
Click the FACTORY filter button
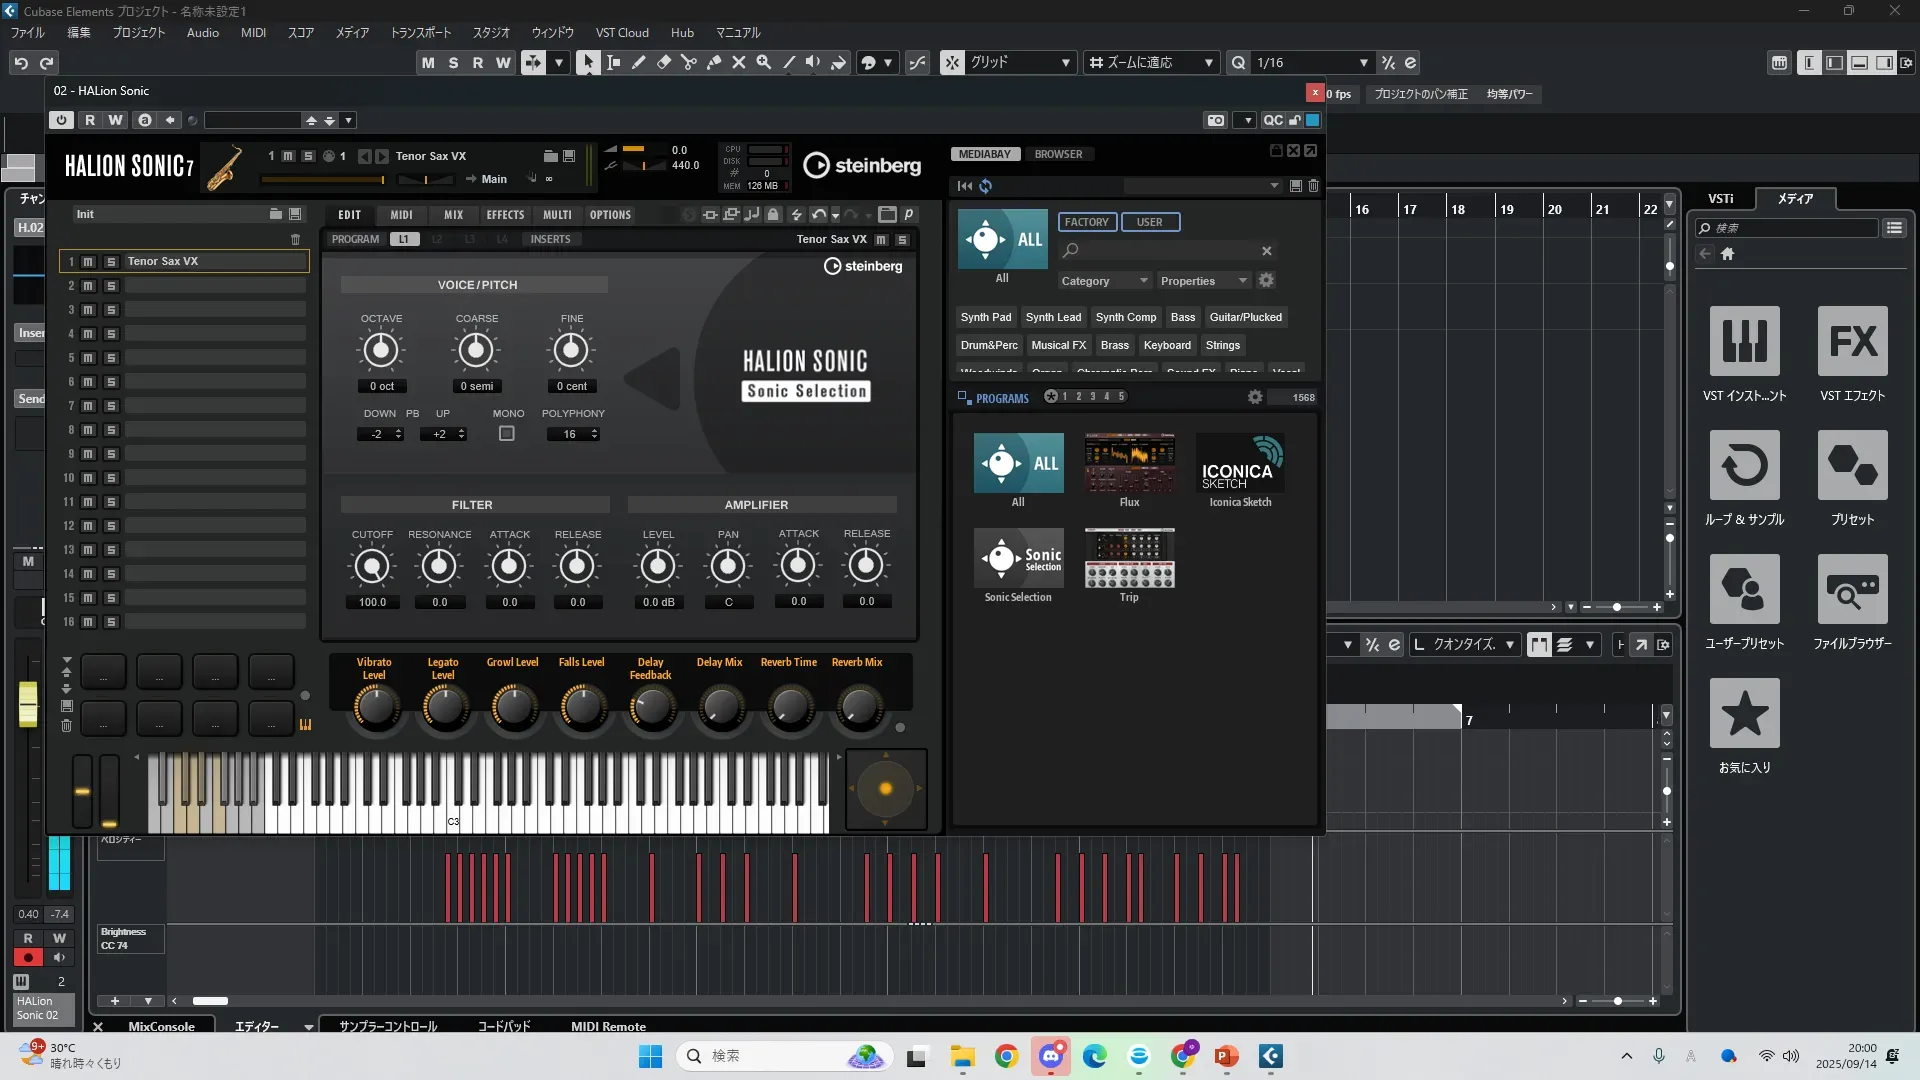[1086, 222]
